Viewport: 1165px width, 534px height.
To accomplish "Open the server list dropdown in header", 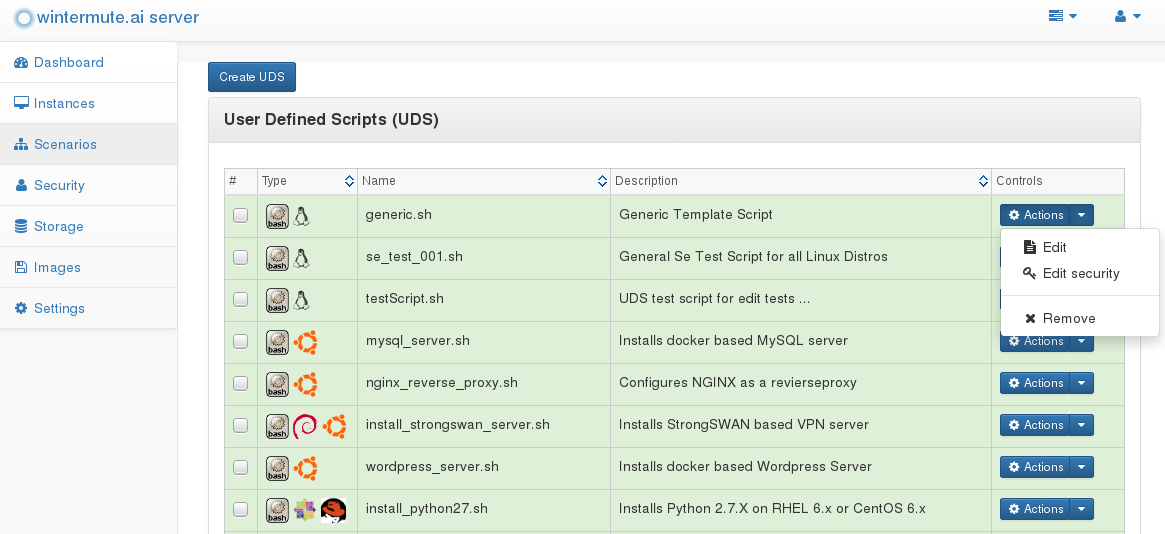I will pyautogui.click(x=1063, y=16).
